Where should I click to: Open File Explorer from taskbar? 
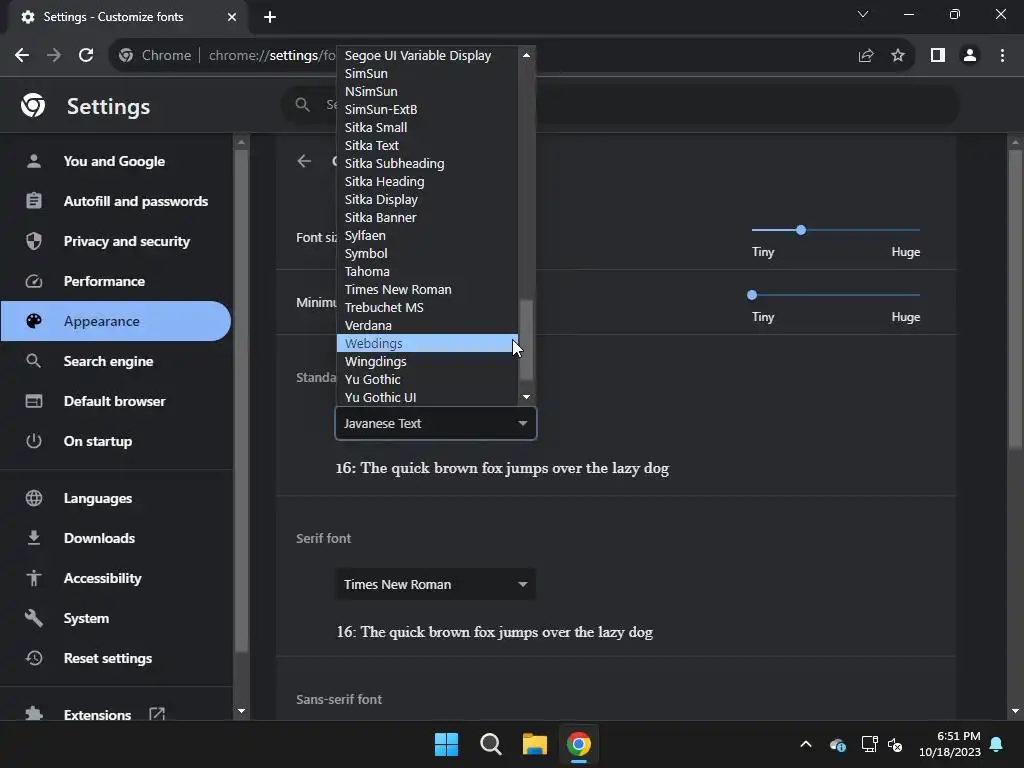tap(535, 744)
